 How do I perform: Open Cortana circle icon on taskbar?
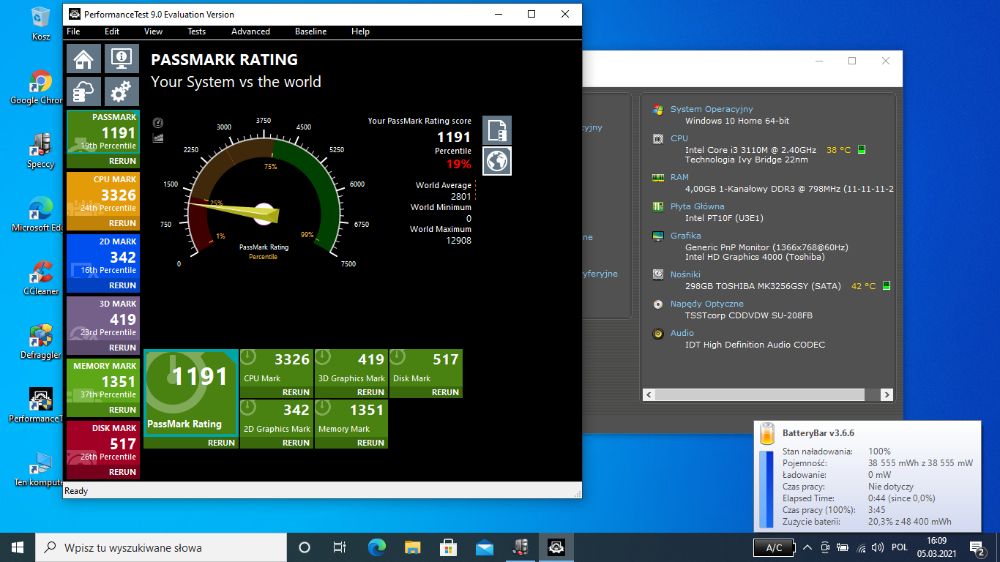pos(304,547)
